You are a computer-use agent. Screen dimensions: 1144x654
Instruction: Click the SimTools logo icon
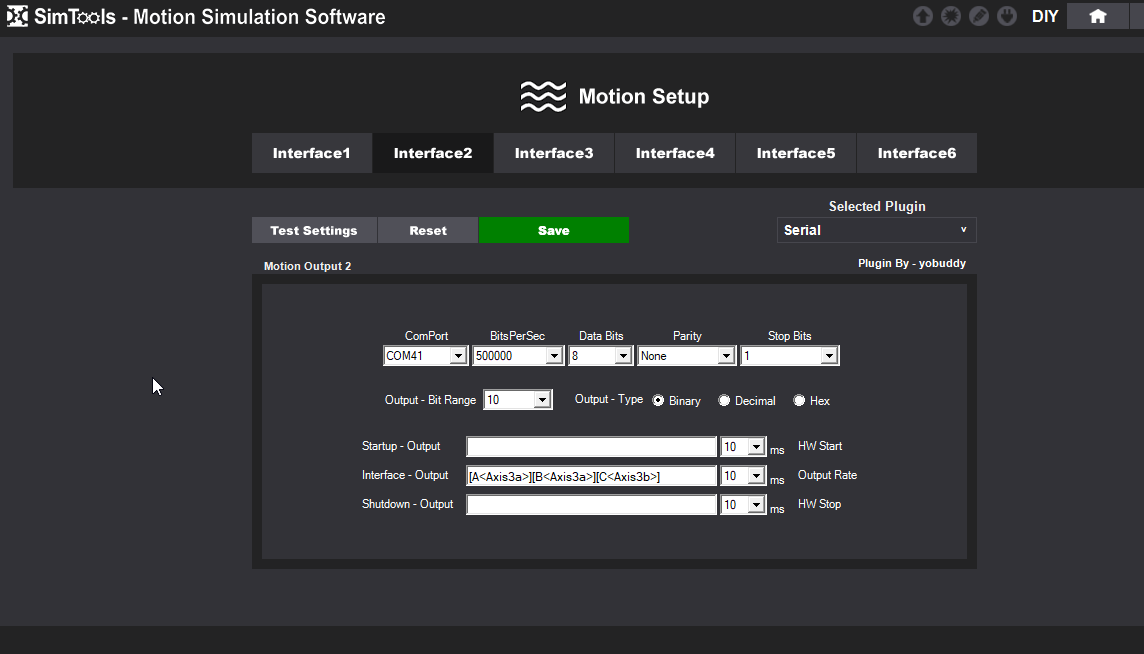click(x=17, y=17)
